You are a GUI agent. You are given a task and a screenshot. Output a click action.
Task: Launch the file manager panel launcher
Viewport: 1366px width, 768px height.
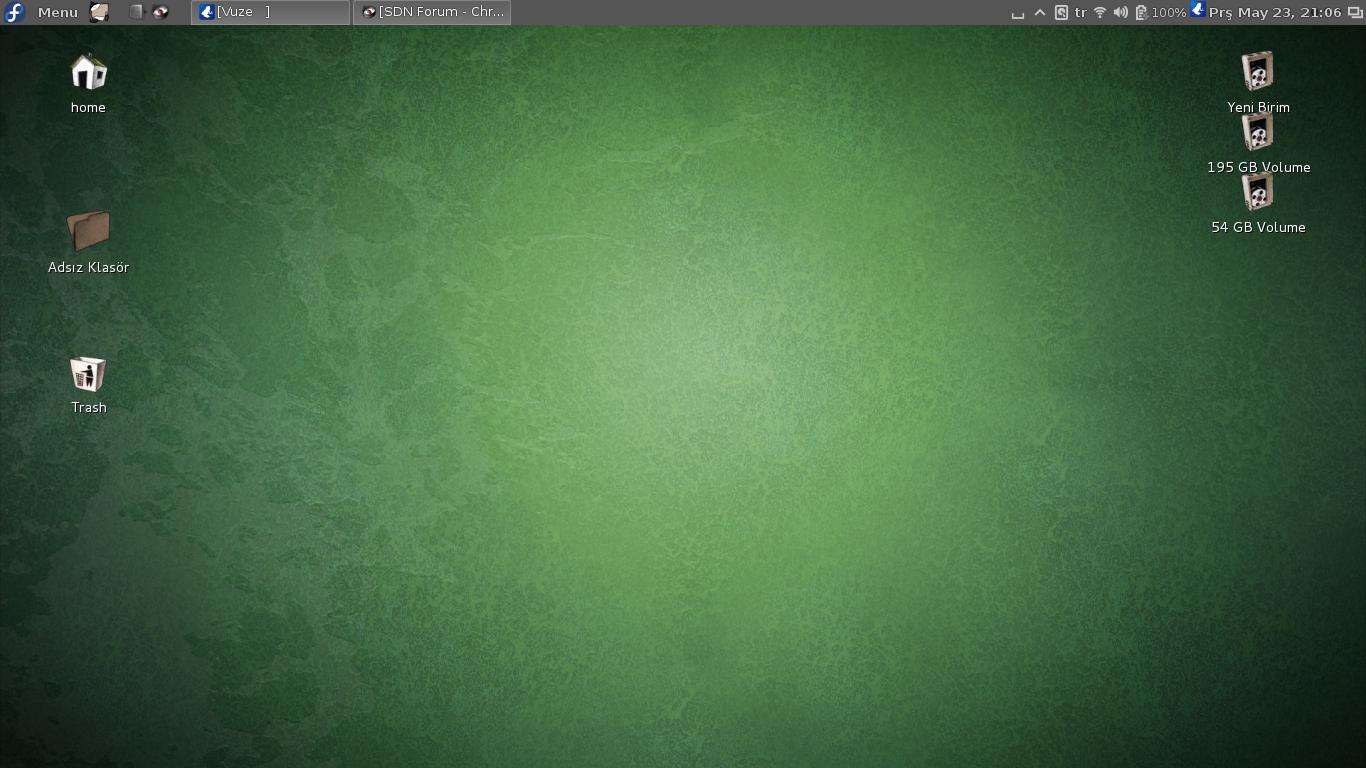(99, 12)
